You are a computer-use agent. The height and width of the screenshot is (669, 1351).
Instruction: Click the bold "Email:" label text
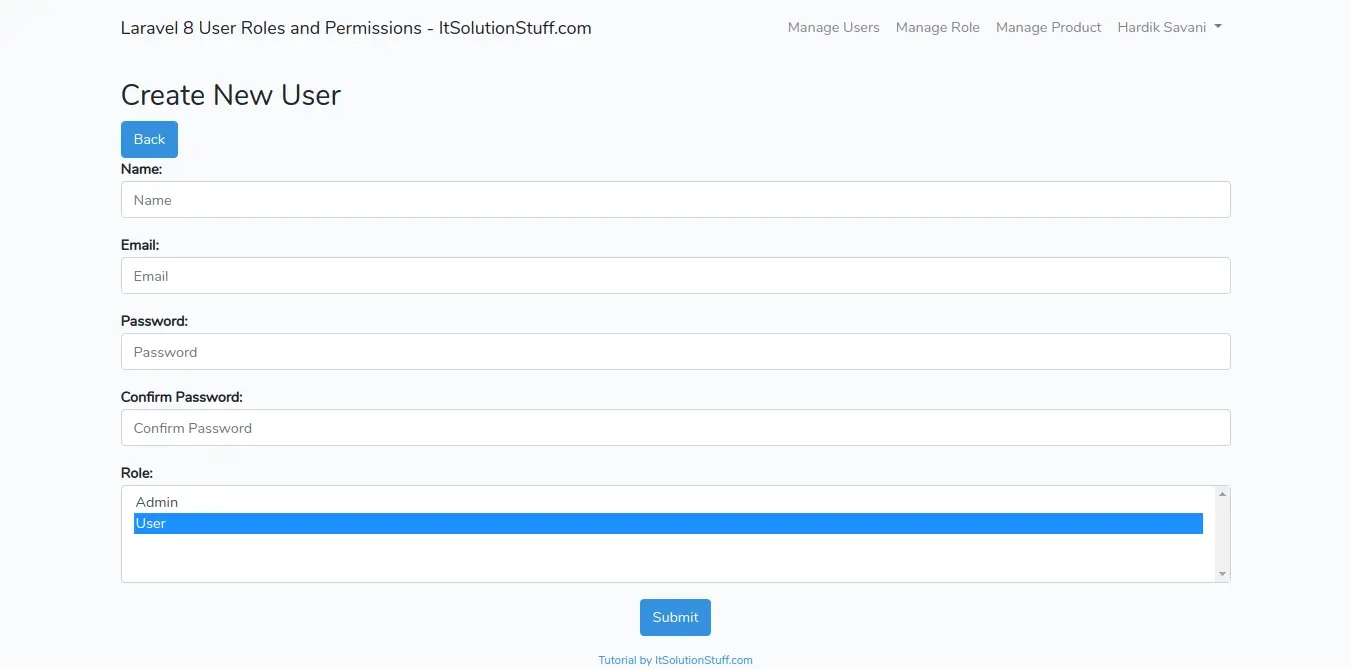(140, 245)
